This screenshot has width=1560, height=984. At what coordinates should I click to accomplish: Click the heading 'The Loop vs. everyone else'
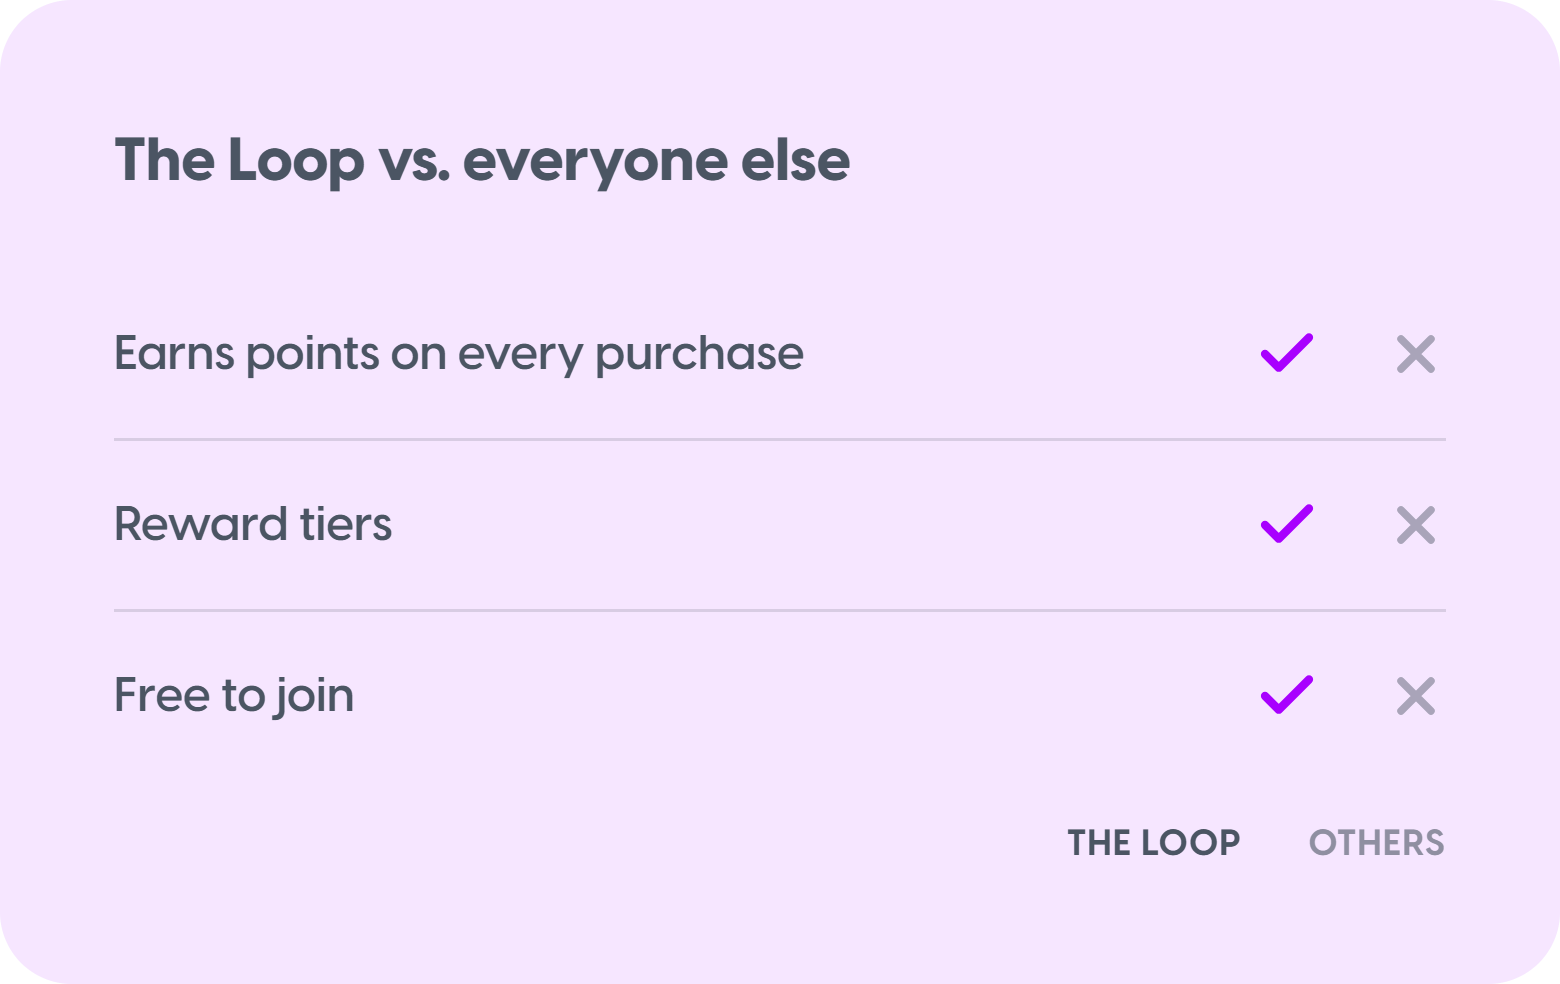pos(482,162)
